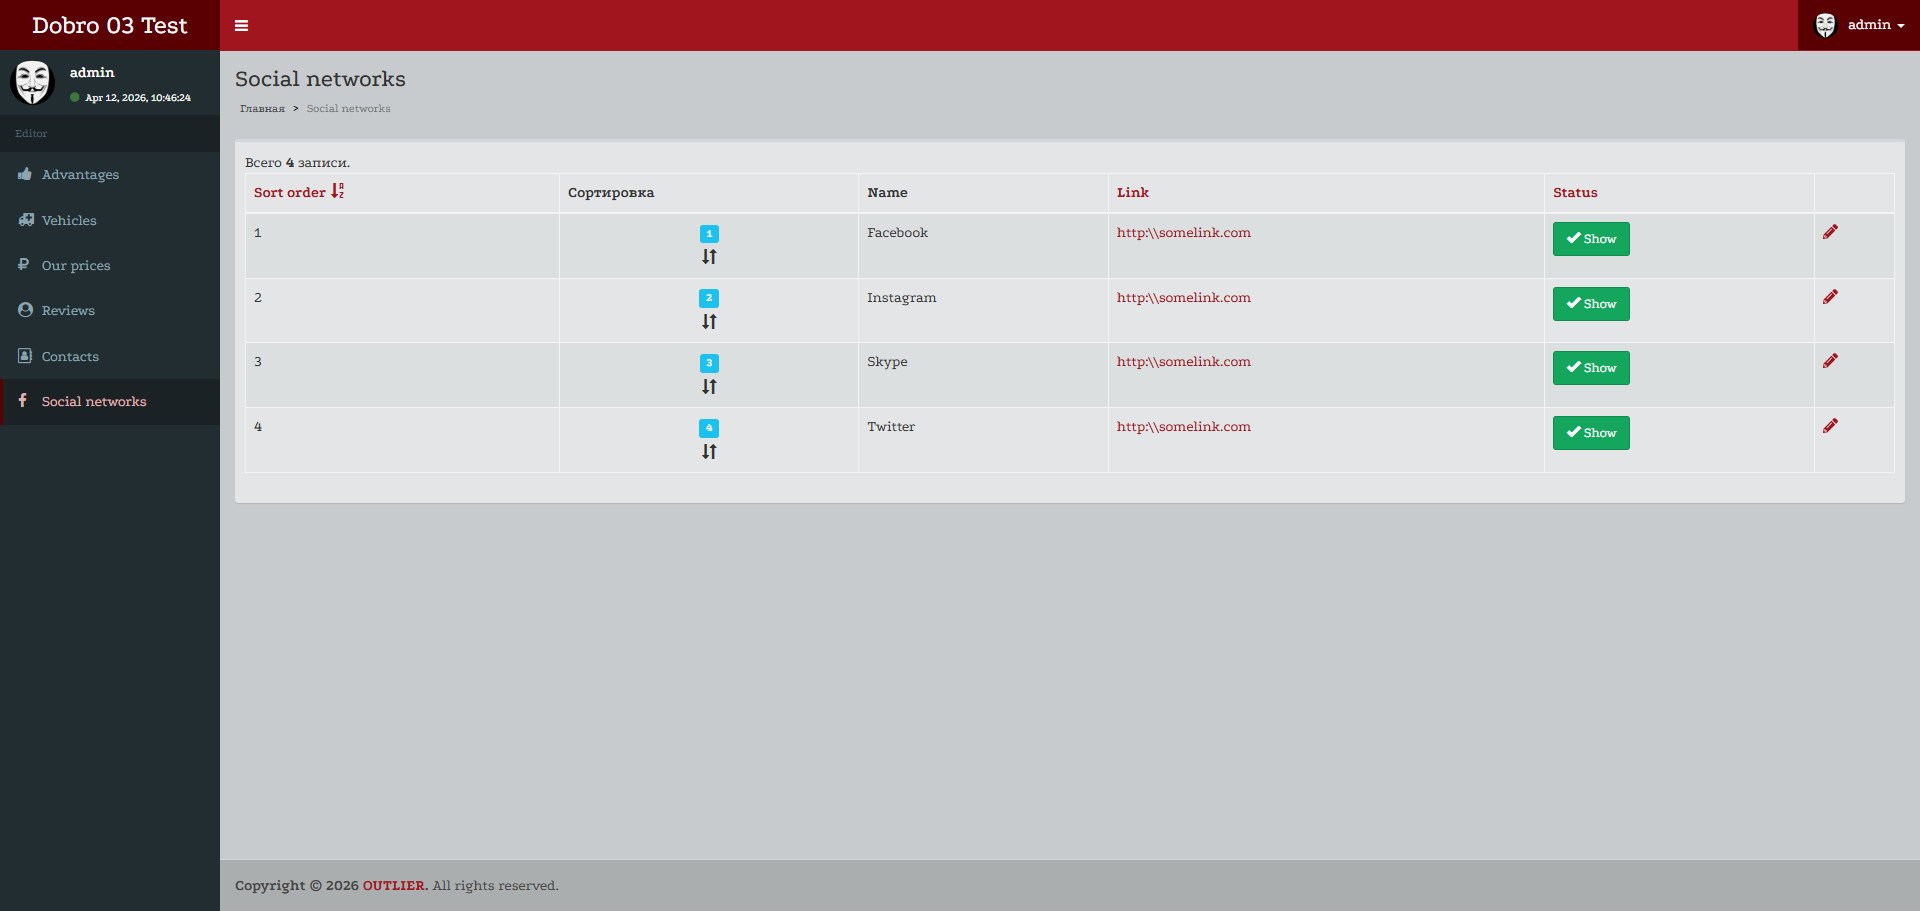Click the pencil icon for Twitter
Image resolution: width=1920 pixels, height=911 pixels.
(x=1830, y=426)
